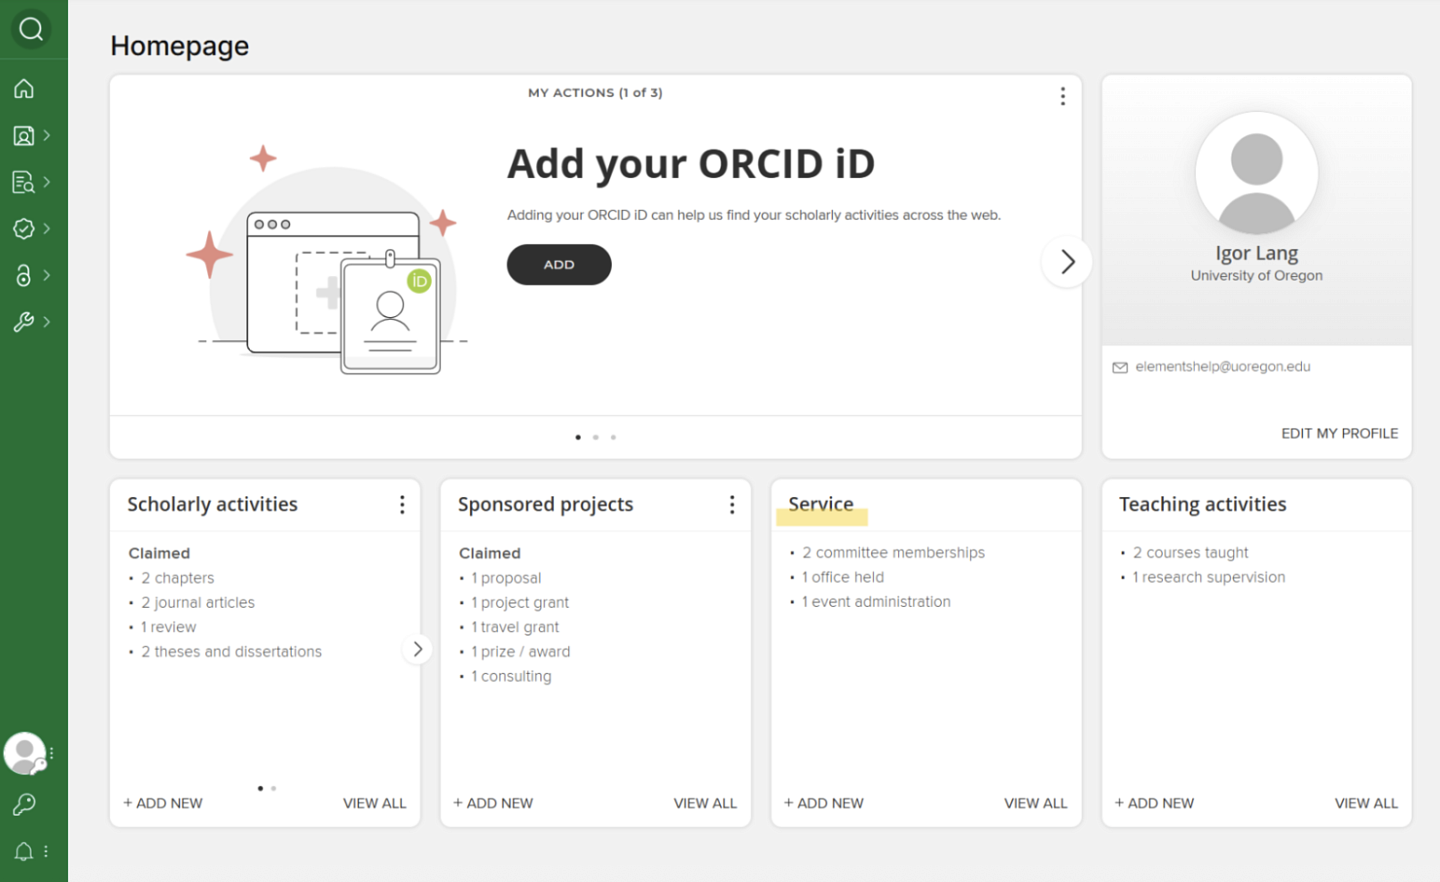This screenshot has width=1440, height=882.
Task: Click the Igor Lang profile picture
Action: coord(1256,174)
